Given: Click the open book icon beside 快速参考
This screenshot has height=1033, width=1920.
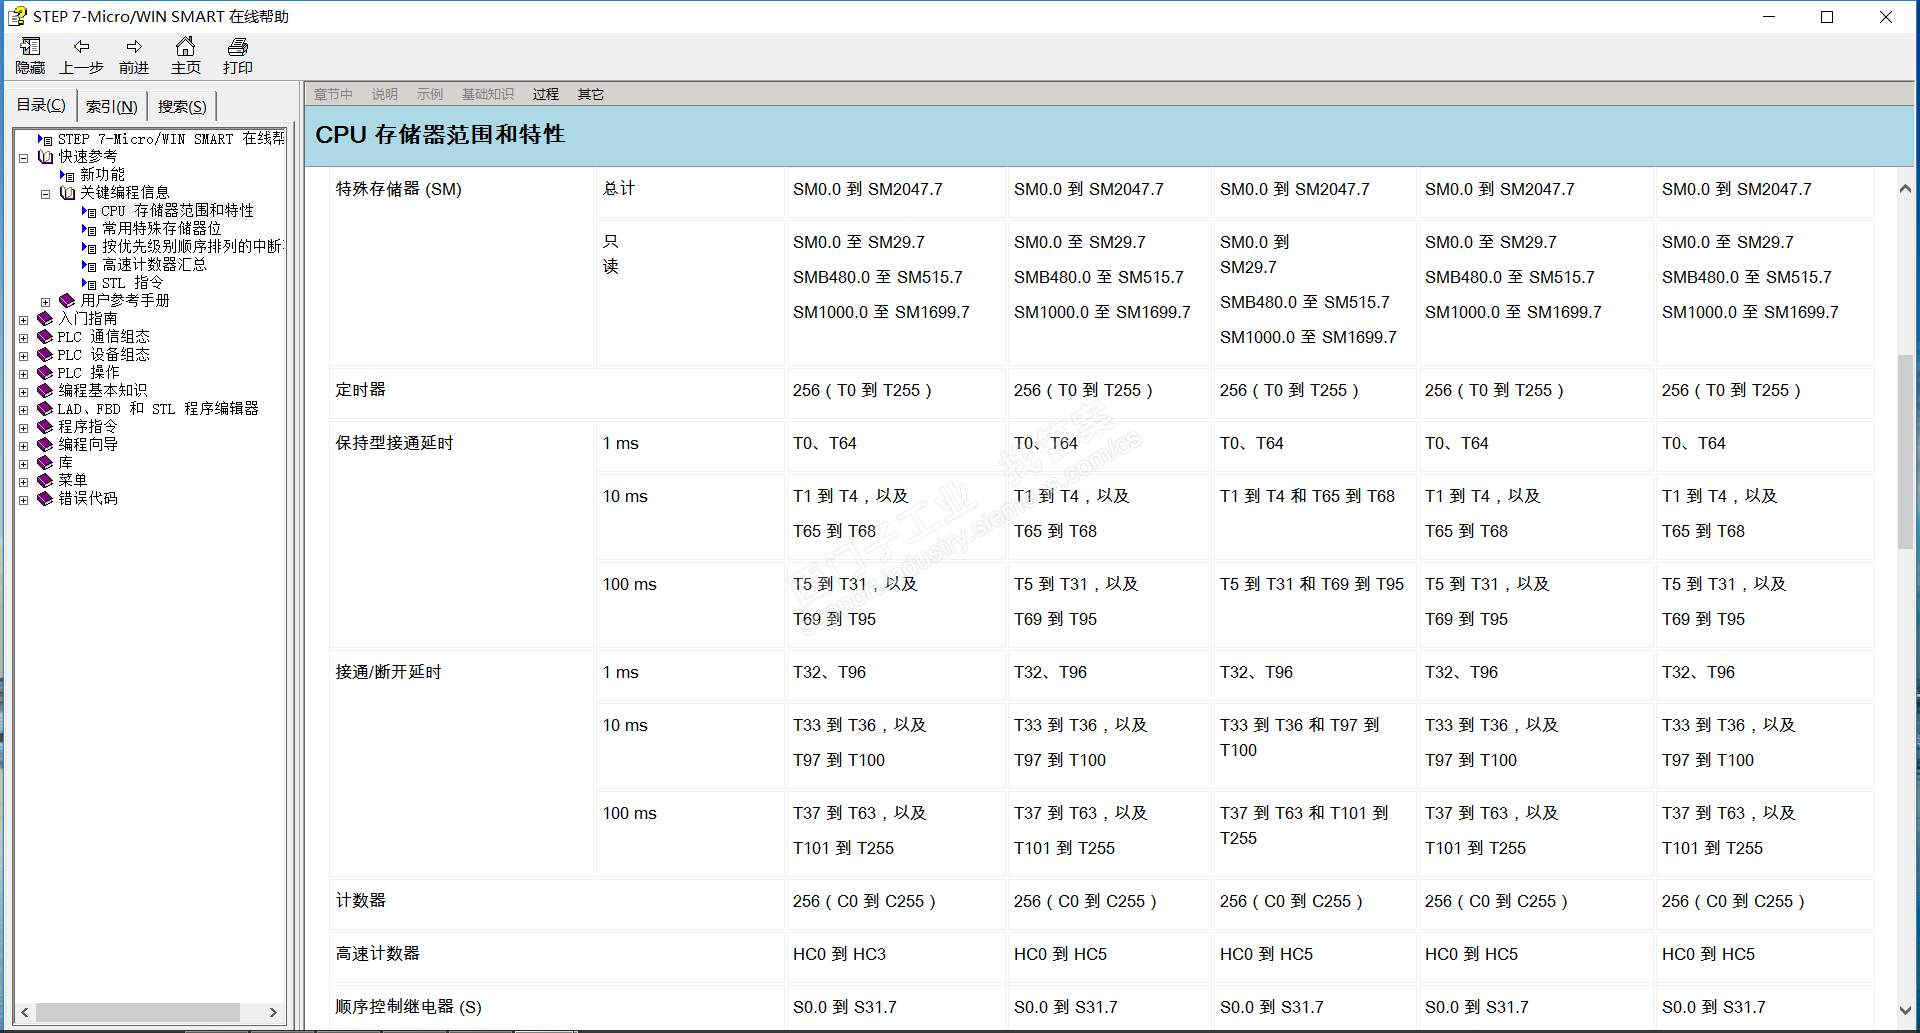Looking at the screenshot, I should point(45,157).
